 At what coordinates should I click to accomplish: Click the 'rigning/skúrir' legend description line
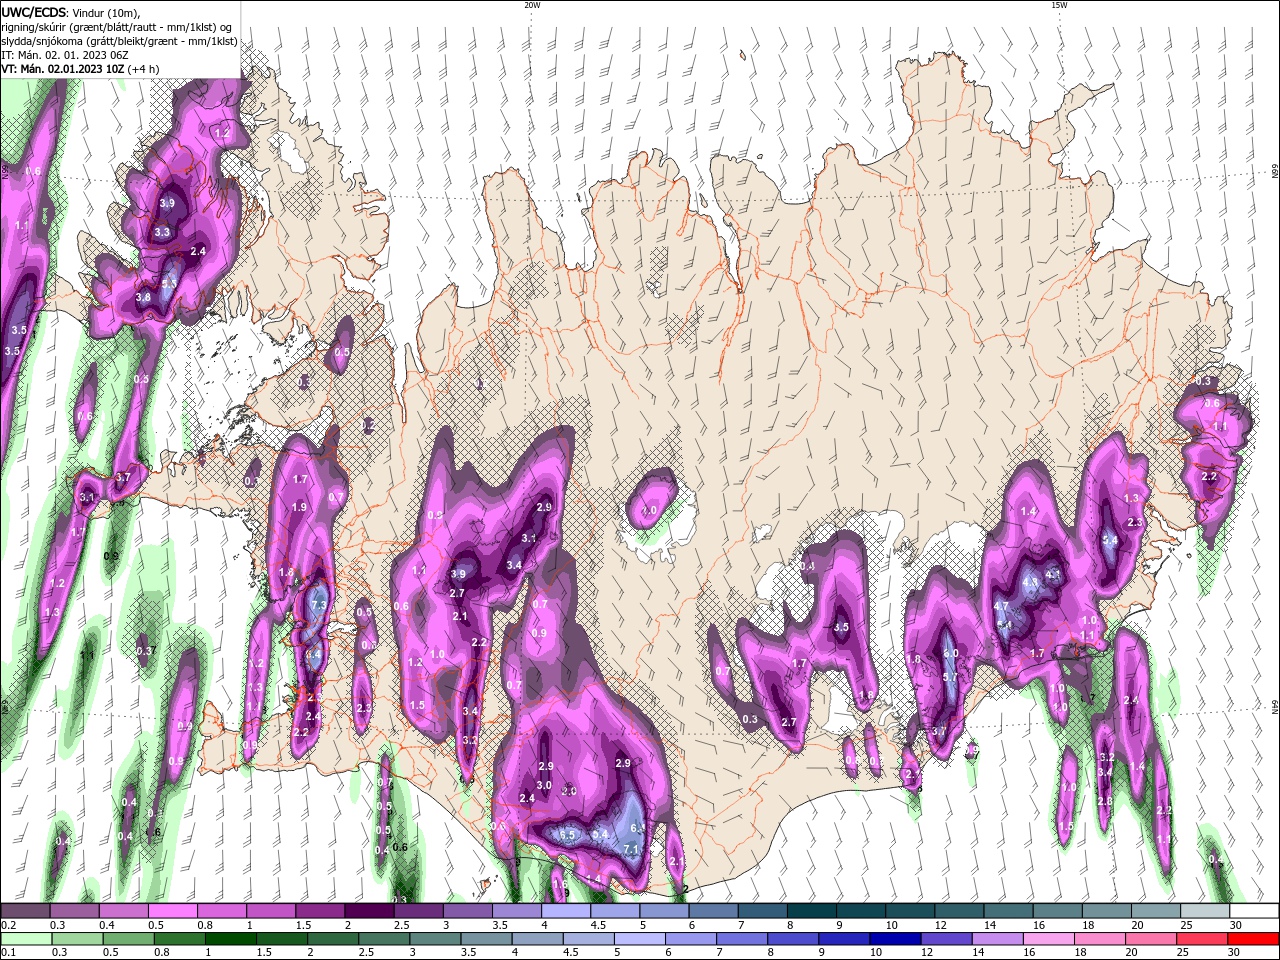point(117,27)
